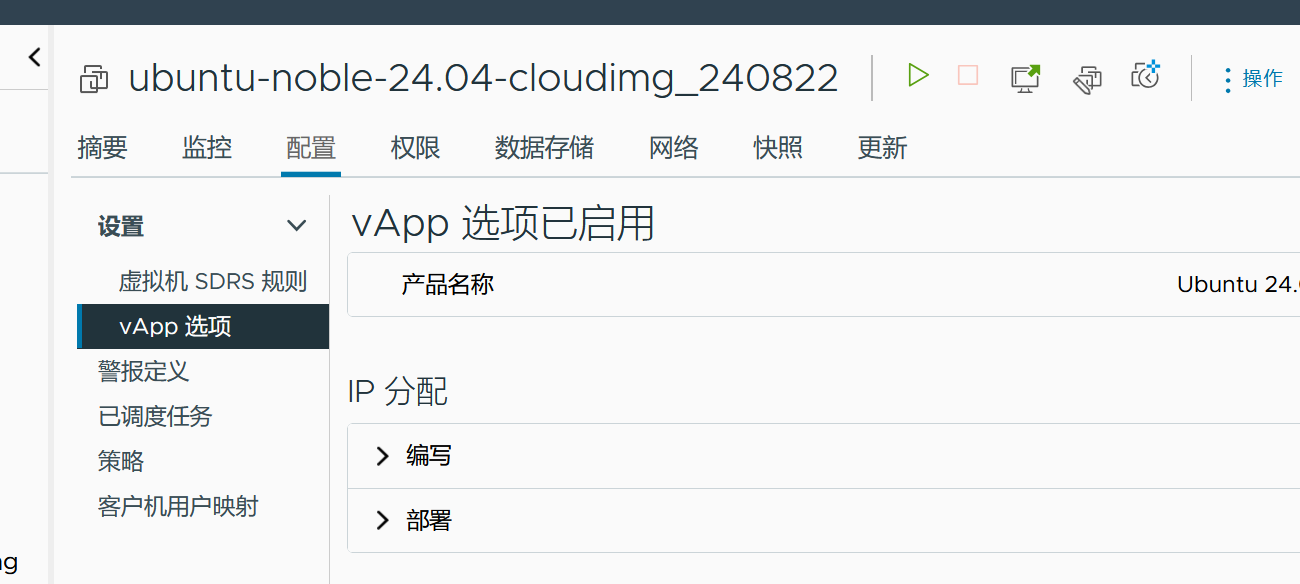Image resolution: width=1300 pixels, height=584 pixels.
Task: Open the 监控 tab
Action: (x=207, y=148)
